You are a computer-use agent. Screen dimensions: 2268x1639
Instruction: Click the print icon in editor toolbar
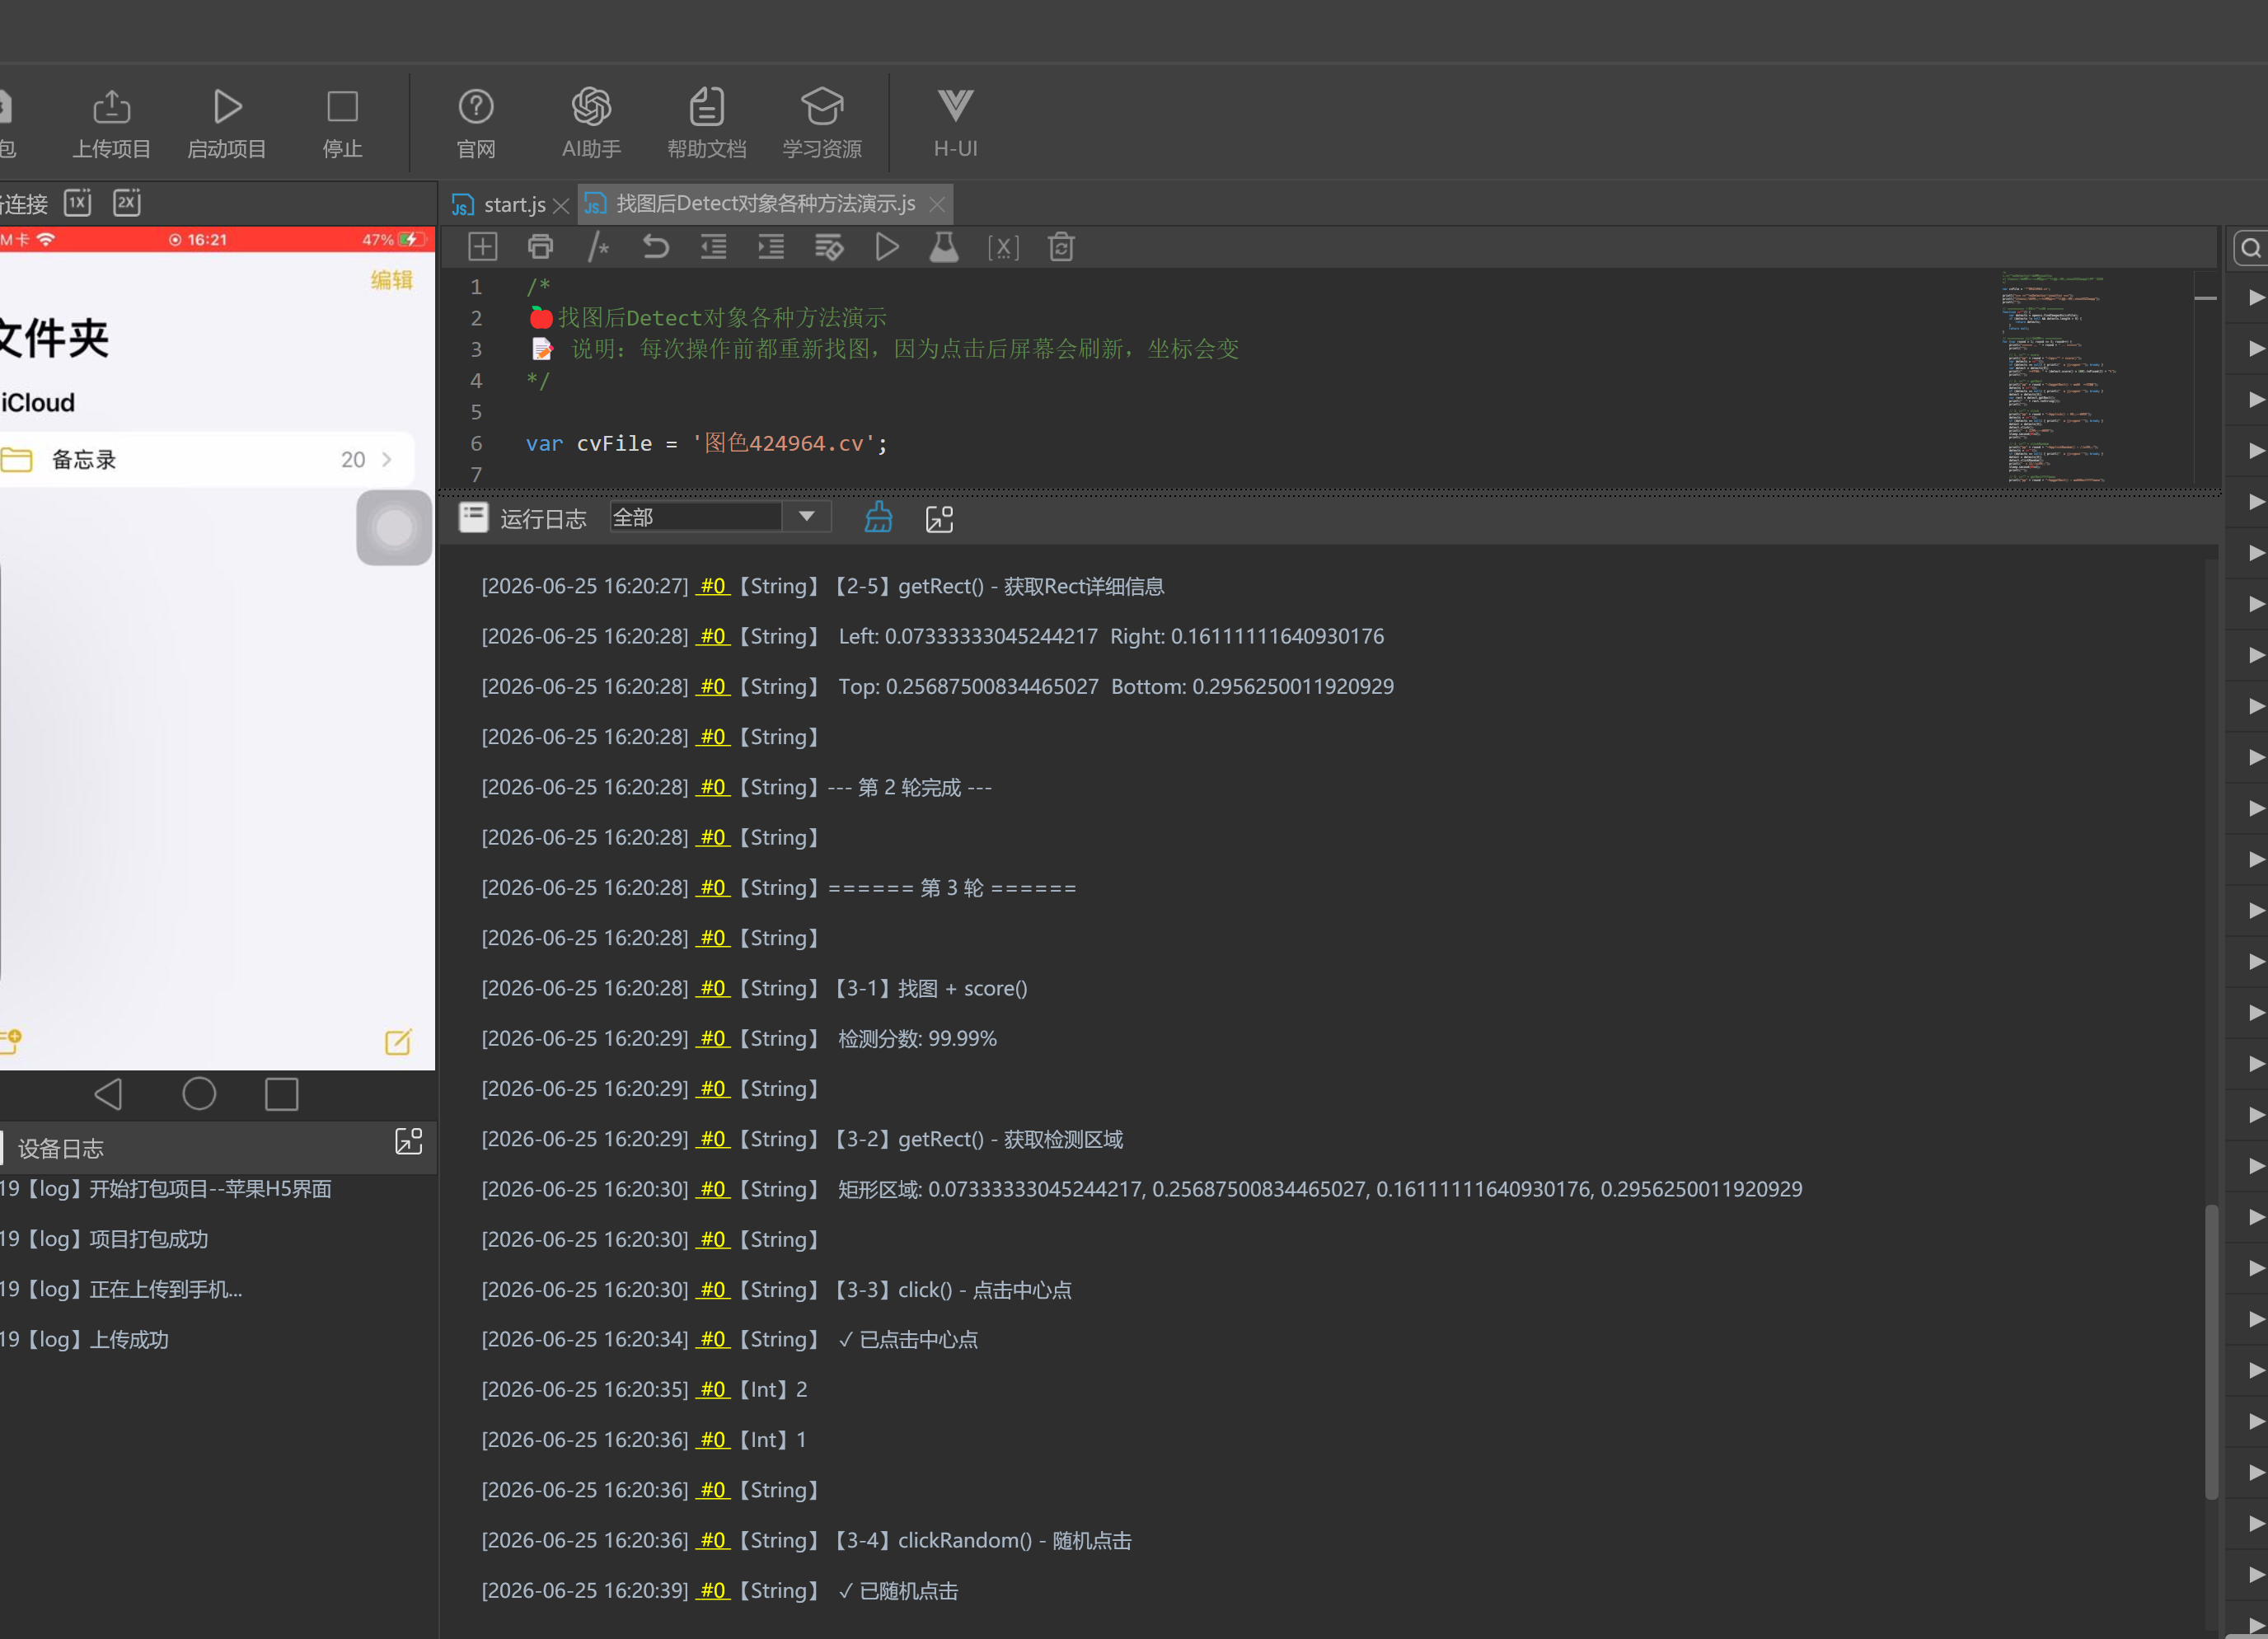540,247
